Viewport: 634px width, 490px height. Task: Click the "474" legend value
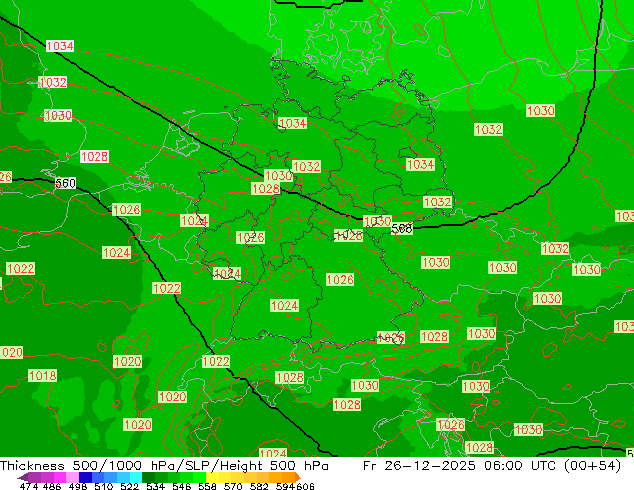pyautogui.click(x=29, y=486)
